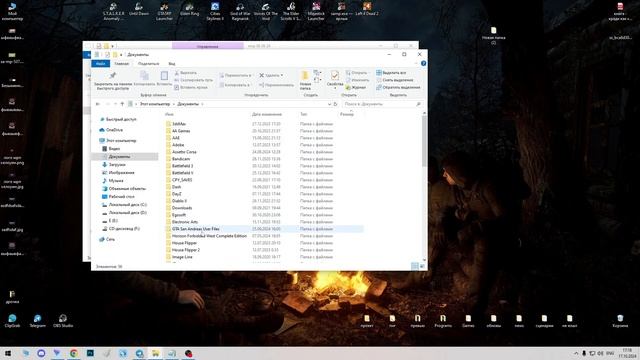Click the blue help question mark icon

click(x=423, y=63)
